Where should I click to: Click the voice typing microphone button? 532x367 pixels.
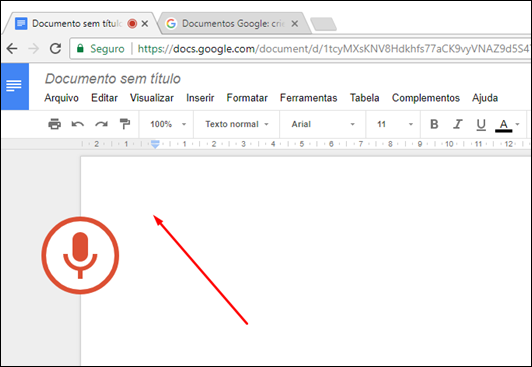click(80, 255)
